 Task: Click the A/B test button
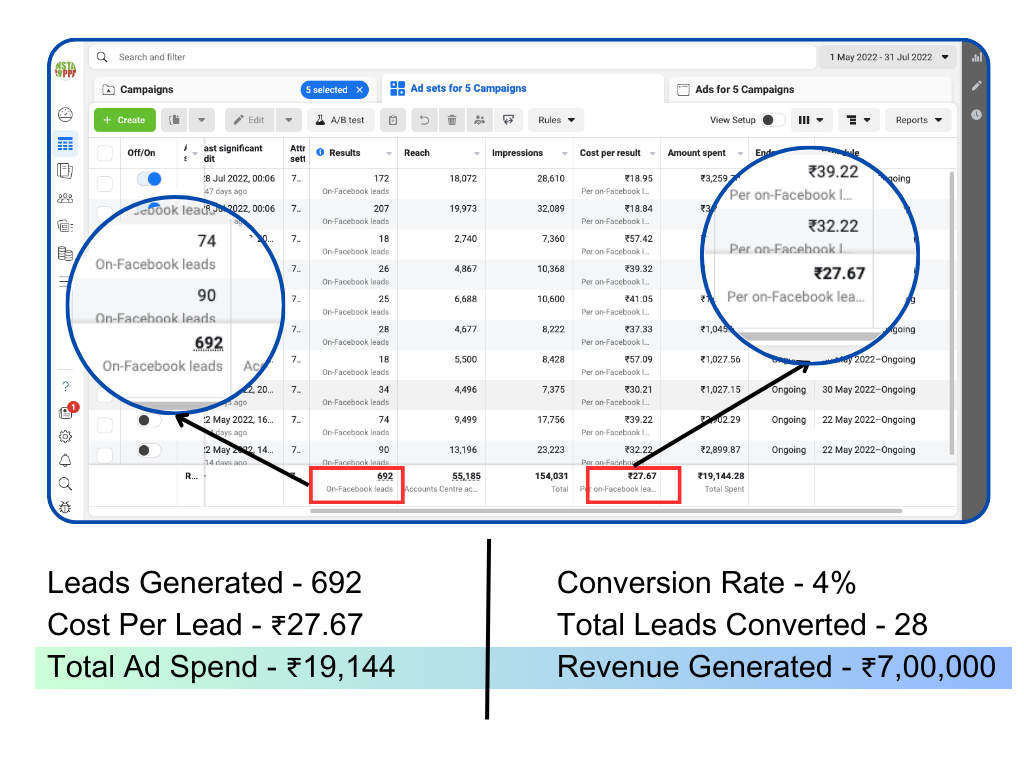coord(340,120)
